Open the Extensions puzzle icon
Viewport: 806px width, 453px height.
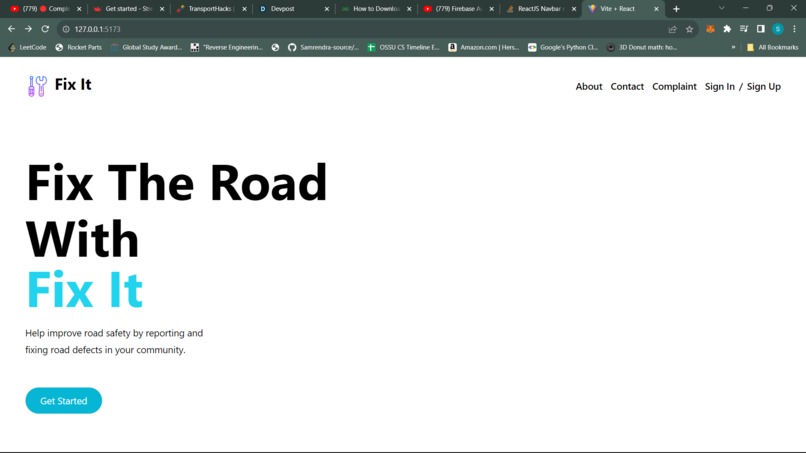click(727, 29)
